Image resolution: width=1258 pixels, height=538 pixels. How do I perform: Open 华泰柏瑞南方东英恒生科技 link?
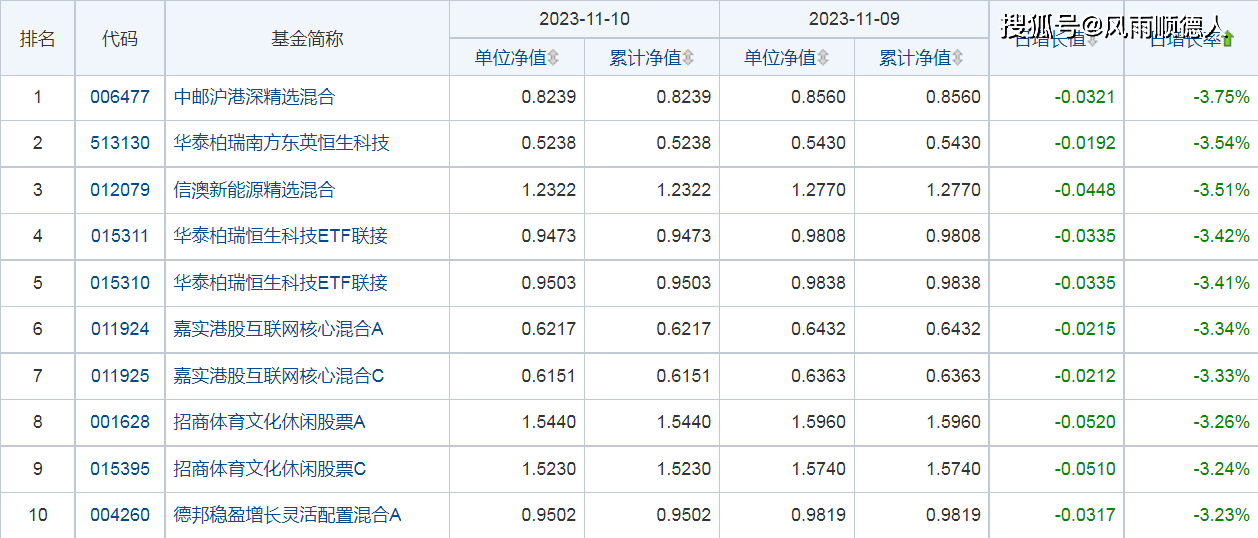coord(281,144)
